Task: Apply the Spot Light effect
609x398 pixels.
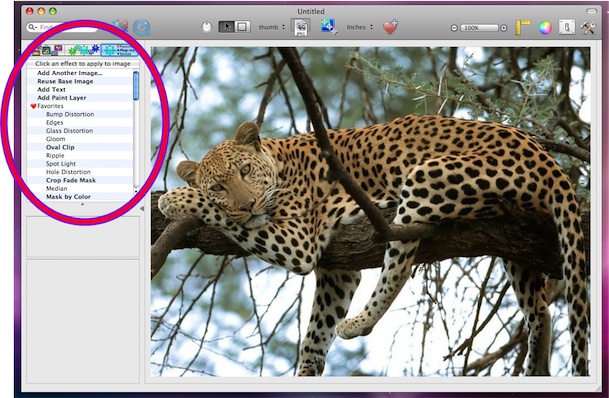Action: pos(61,164)
